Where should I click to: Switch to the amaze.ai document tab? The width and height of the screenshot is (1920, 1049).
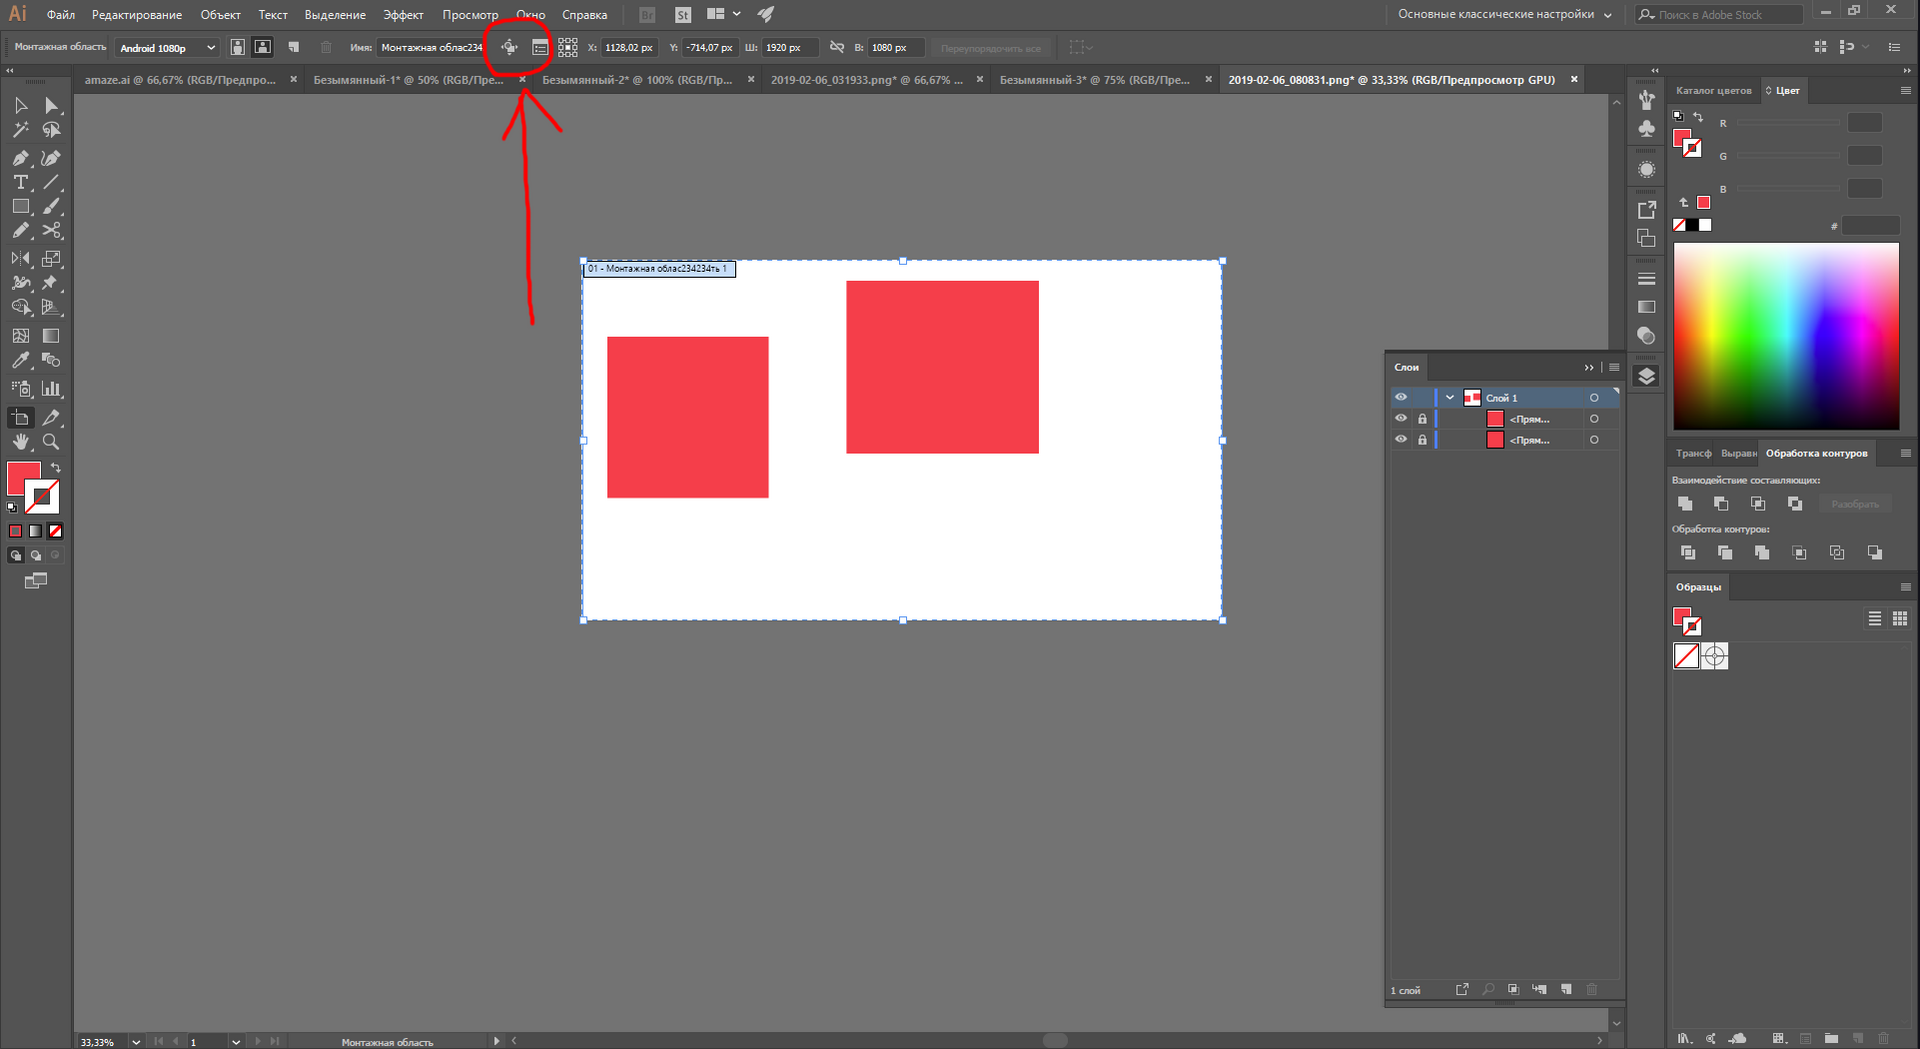coord(180,79)
